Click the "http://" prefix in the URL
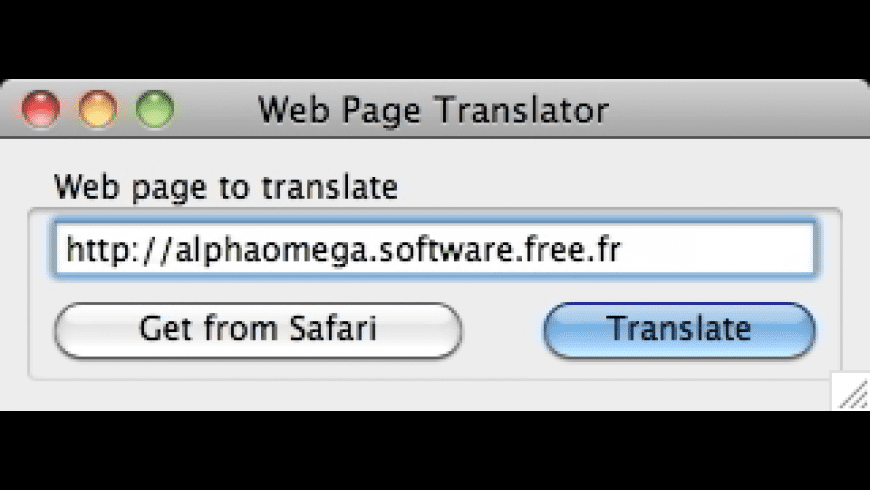 coord(104,249)
